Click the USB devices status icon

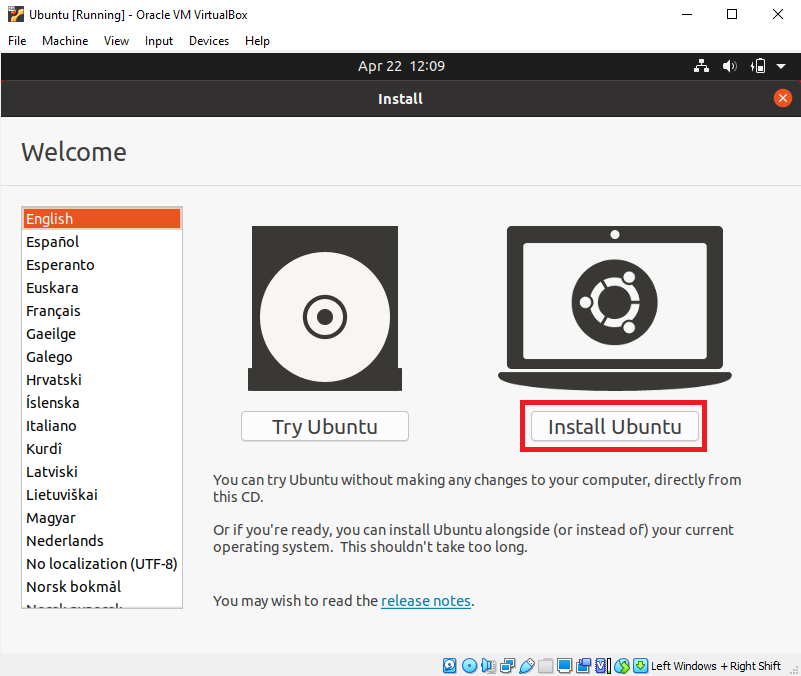pos(527,665)
